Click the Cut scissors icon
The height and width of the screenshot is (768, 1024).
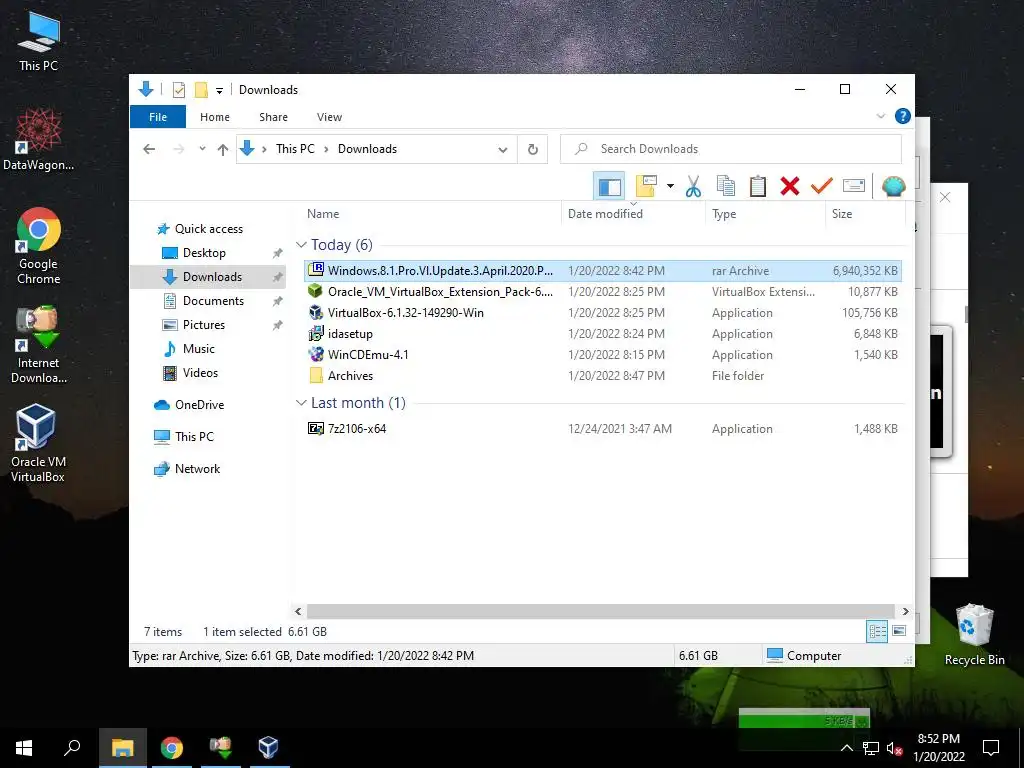tap(693, 186)
